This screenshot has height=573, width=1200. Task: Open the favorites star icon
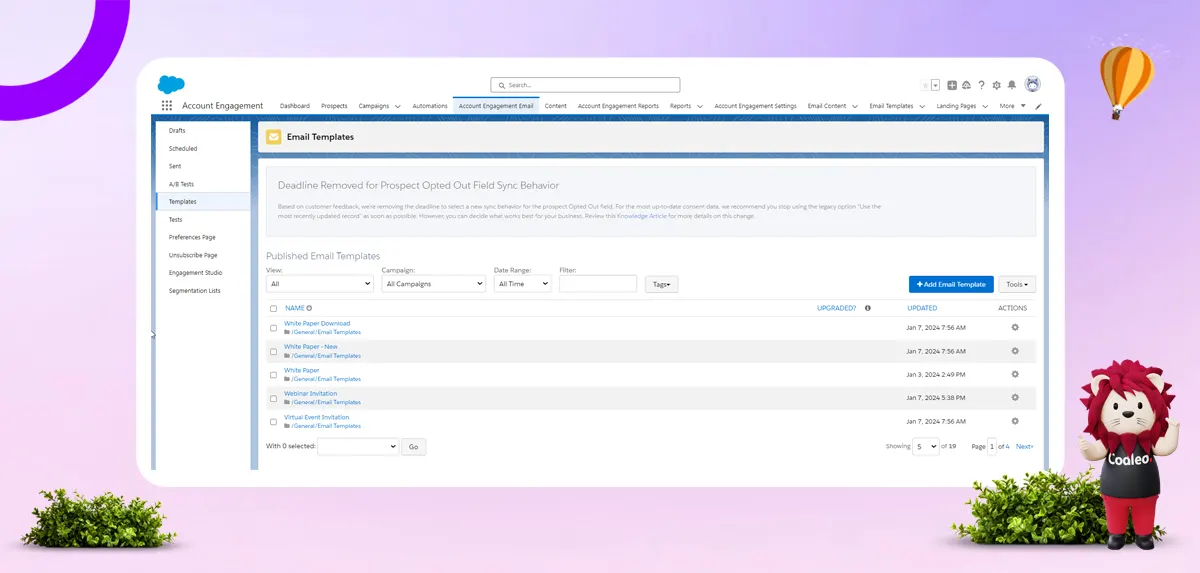(926, 85)
